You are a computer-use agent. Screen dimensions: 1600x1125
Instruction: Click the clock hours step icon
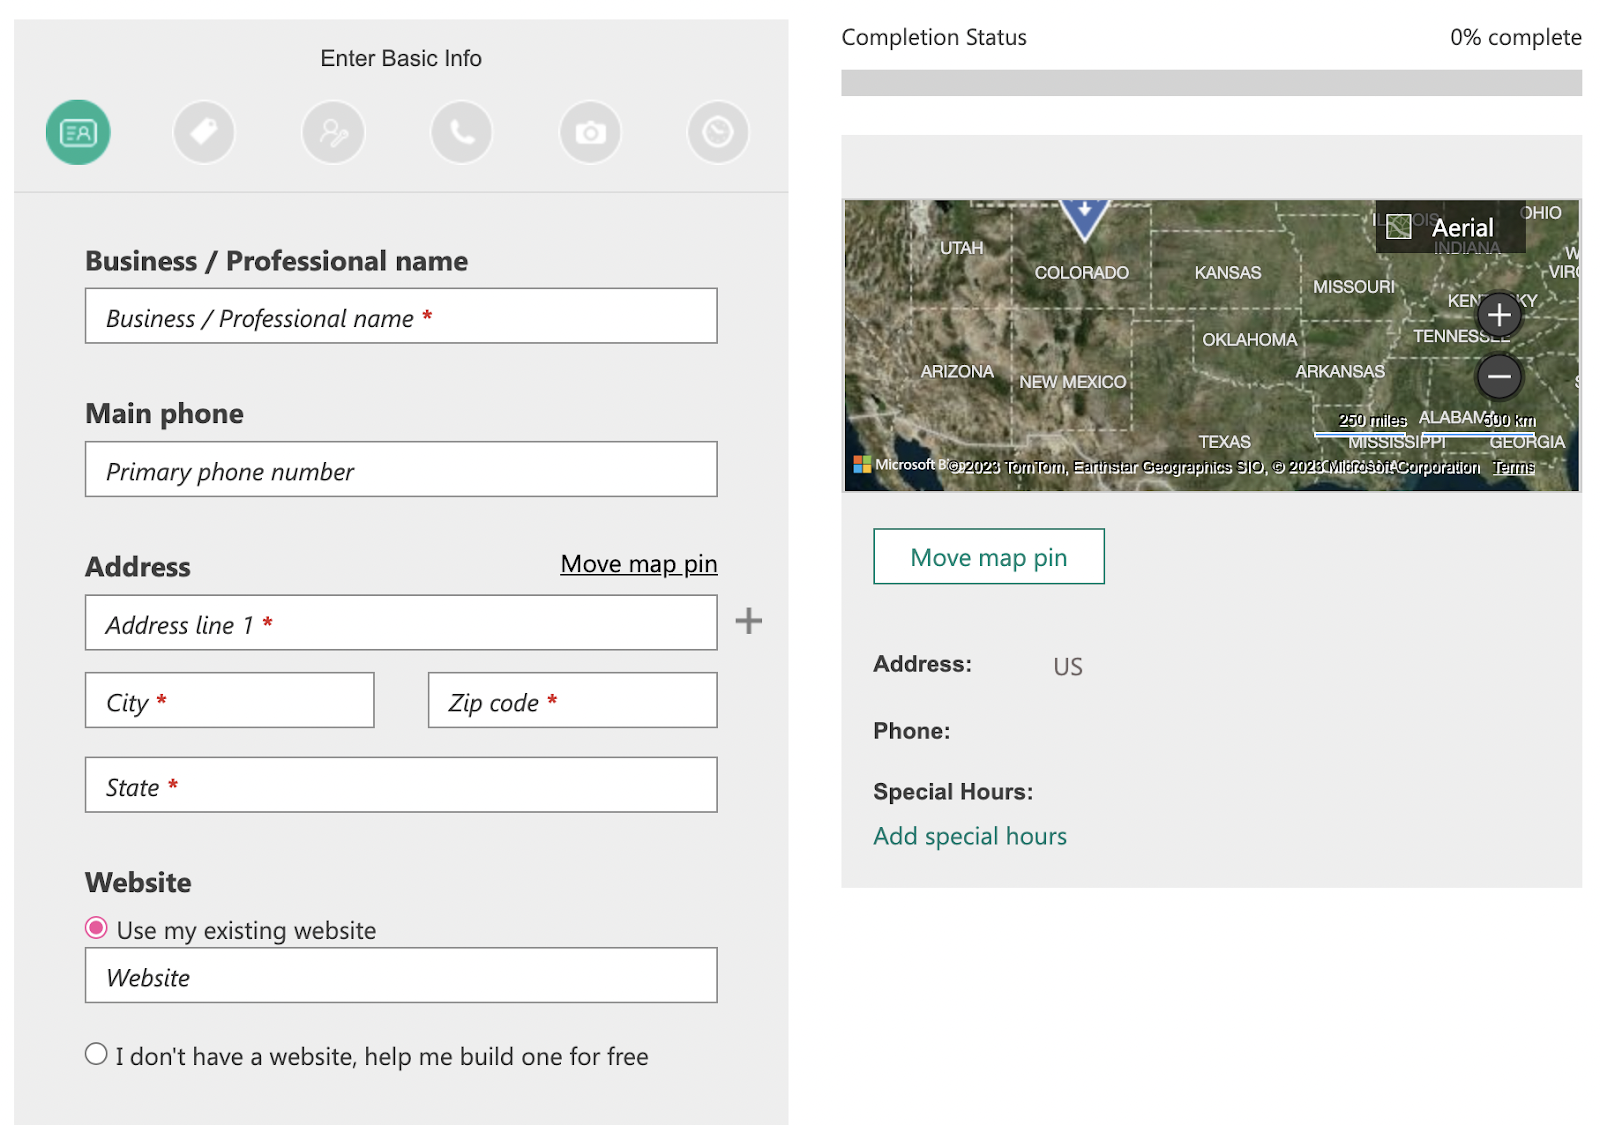pos(717,131)
